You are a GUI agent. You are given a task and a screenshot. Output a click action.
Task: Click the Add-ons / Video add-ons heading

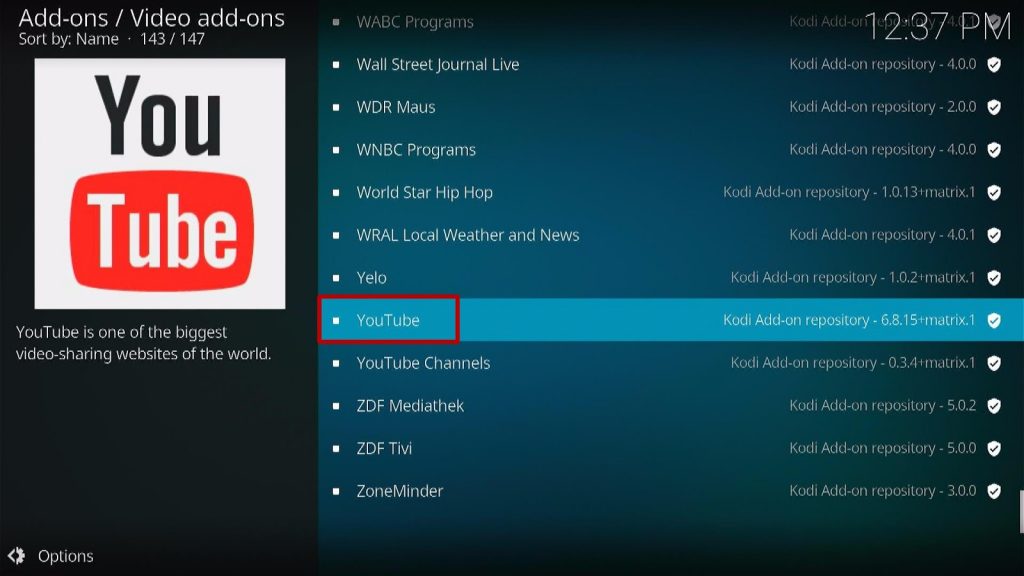(152, 18)
